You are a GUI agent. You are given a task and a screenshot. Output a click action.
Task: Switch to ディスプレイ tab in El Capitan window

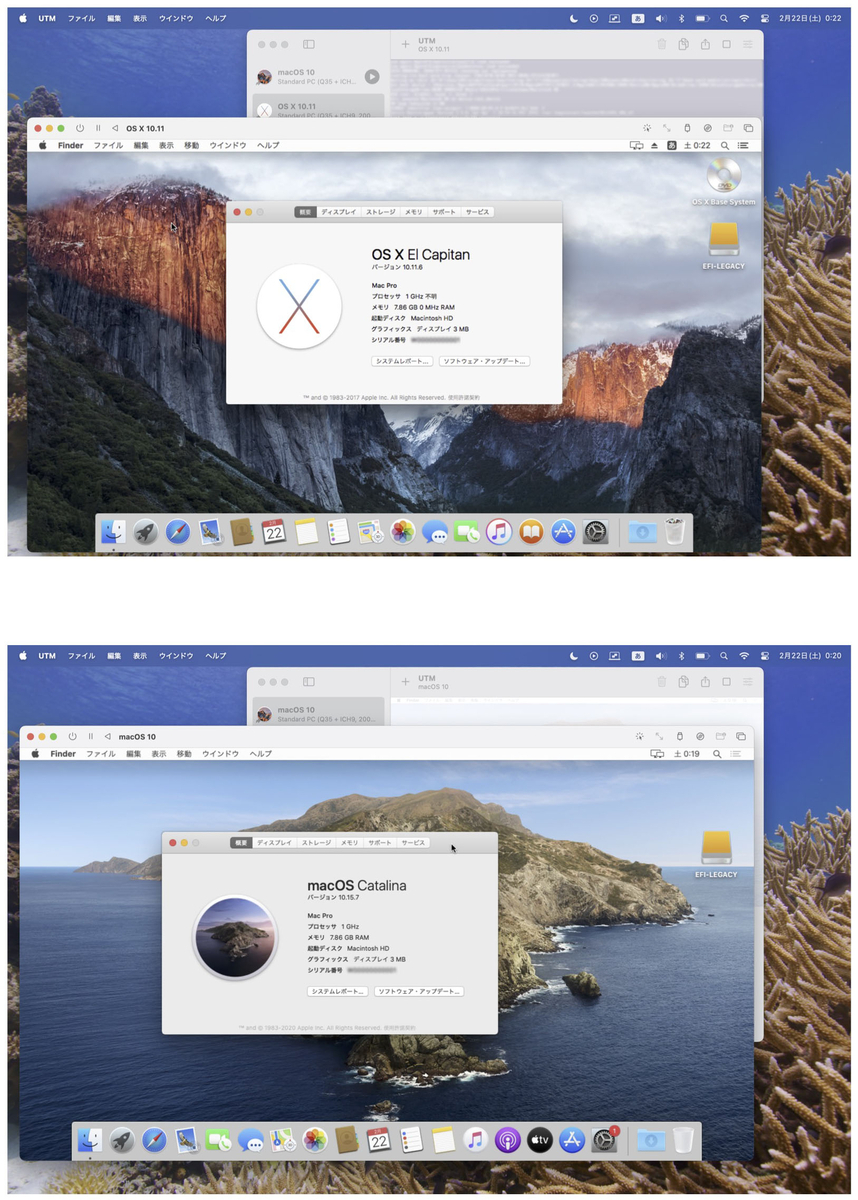pos(339,212)
